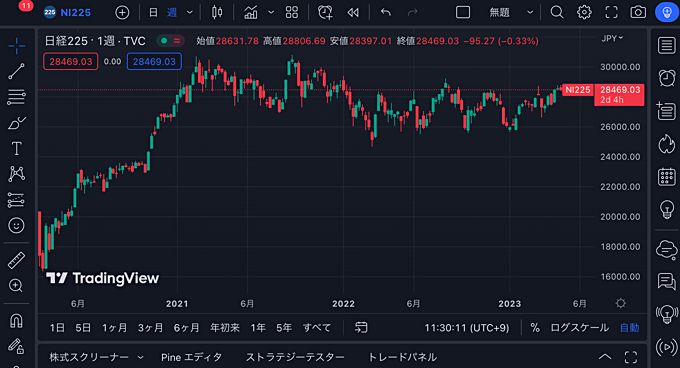Open the indicators menu
The height and width of the screenshot is (368, 680).
pyautogui.click(x=251, y=13)
